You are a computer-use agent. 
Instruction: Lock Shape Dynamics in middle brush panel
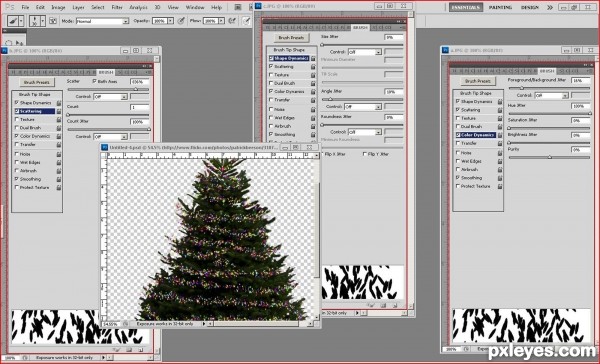coord(313,58)
